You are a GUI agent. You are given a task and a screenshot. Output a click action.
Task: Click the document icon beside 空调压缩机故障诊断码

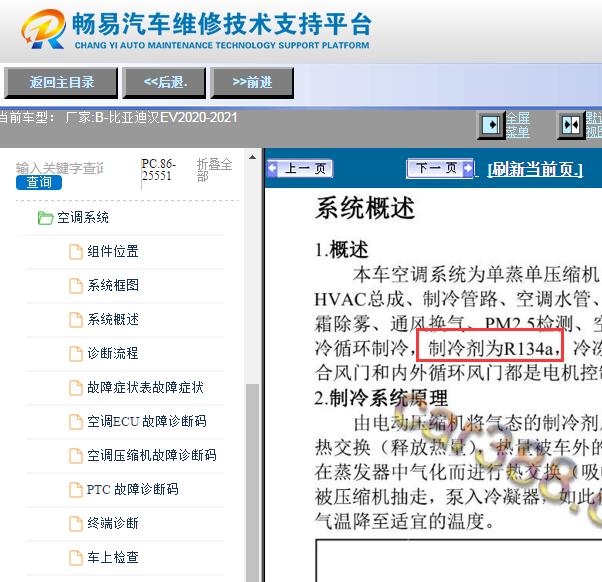(76, 455)
